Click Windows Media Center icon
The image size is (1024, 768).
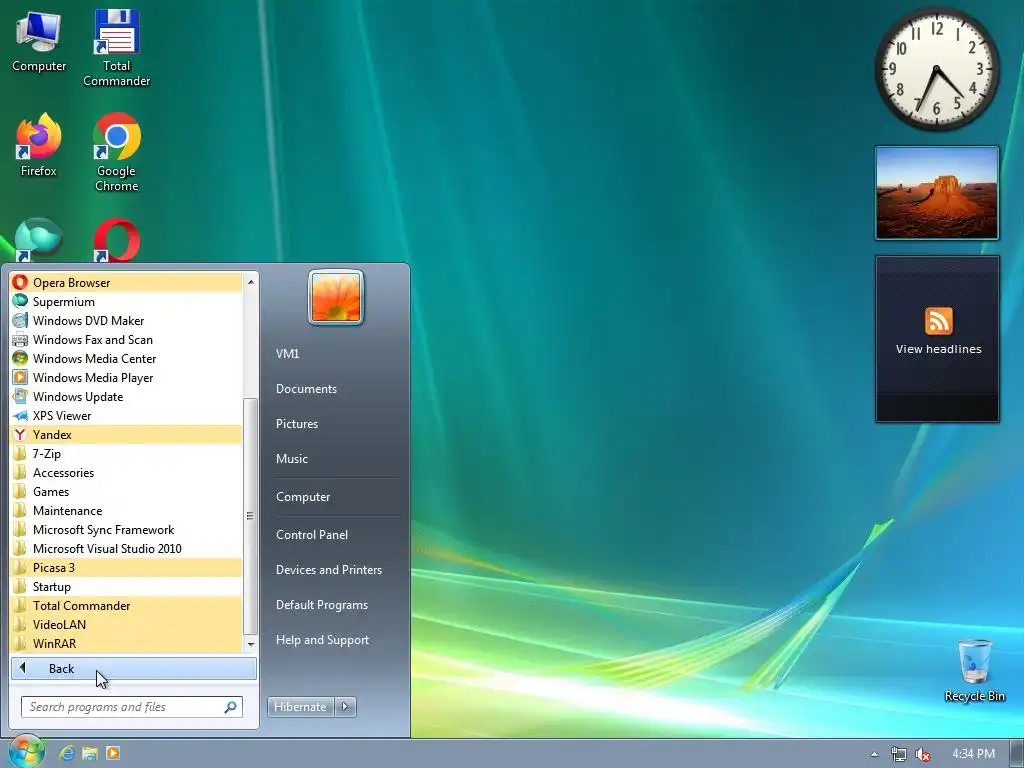click(x=20, y=359)
